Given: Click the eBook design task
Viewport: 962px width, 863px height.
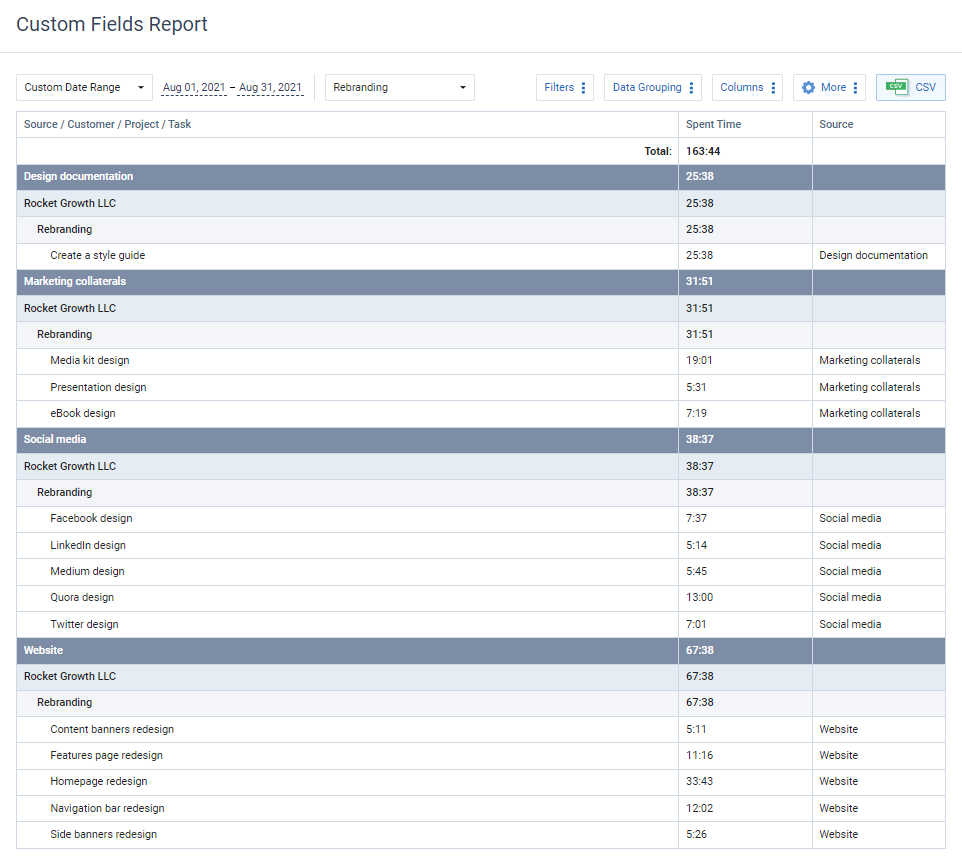Looking at the screenshot, I should 83,413.
